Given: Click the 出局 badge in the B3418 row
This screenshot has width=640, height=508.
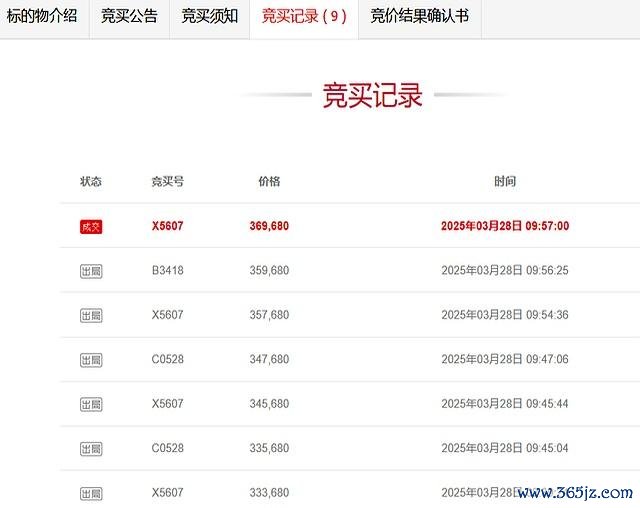Looking at the screenshot, I should (x=91, y=271).
